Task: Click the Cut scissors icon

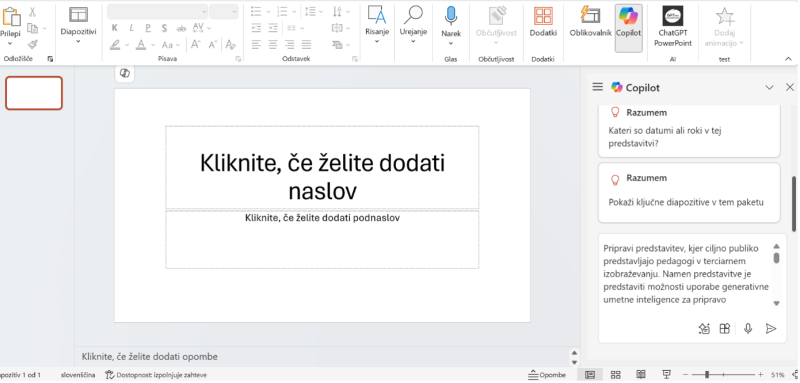Action: (33, 12)
